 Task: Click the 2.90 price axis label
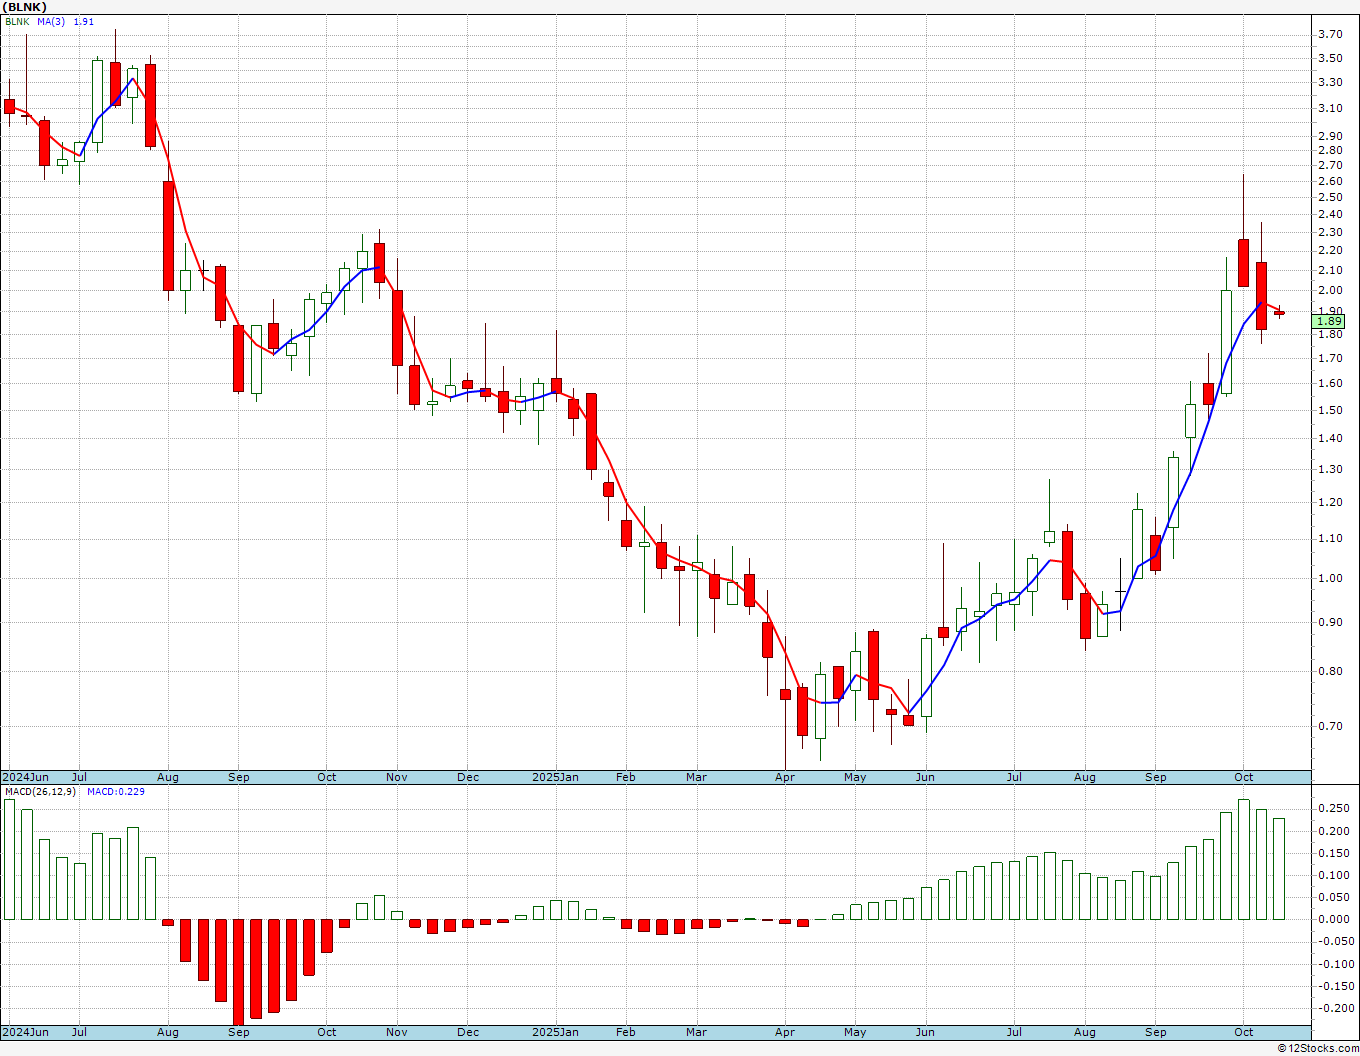1330,136
